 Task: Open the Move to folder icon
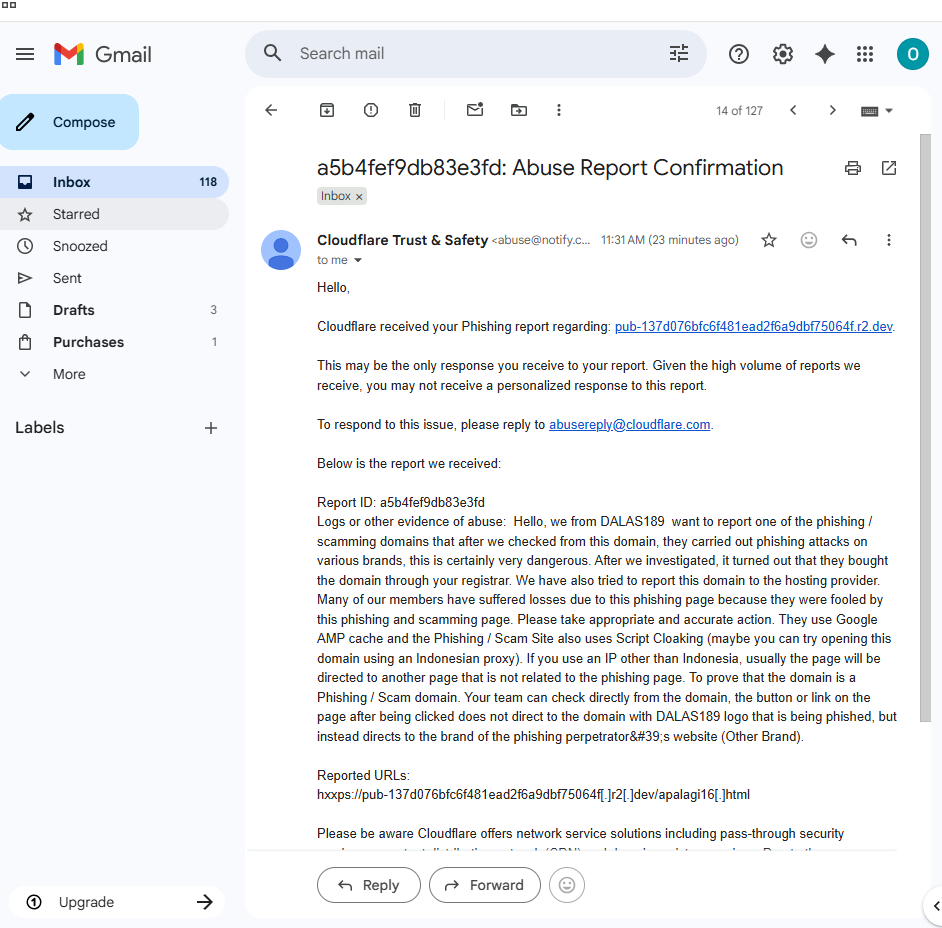point(518,110)
